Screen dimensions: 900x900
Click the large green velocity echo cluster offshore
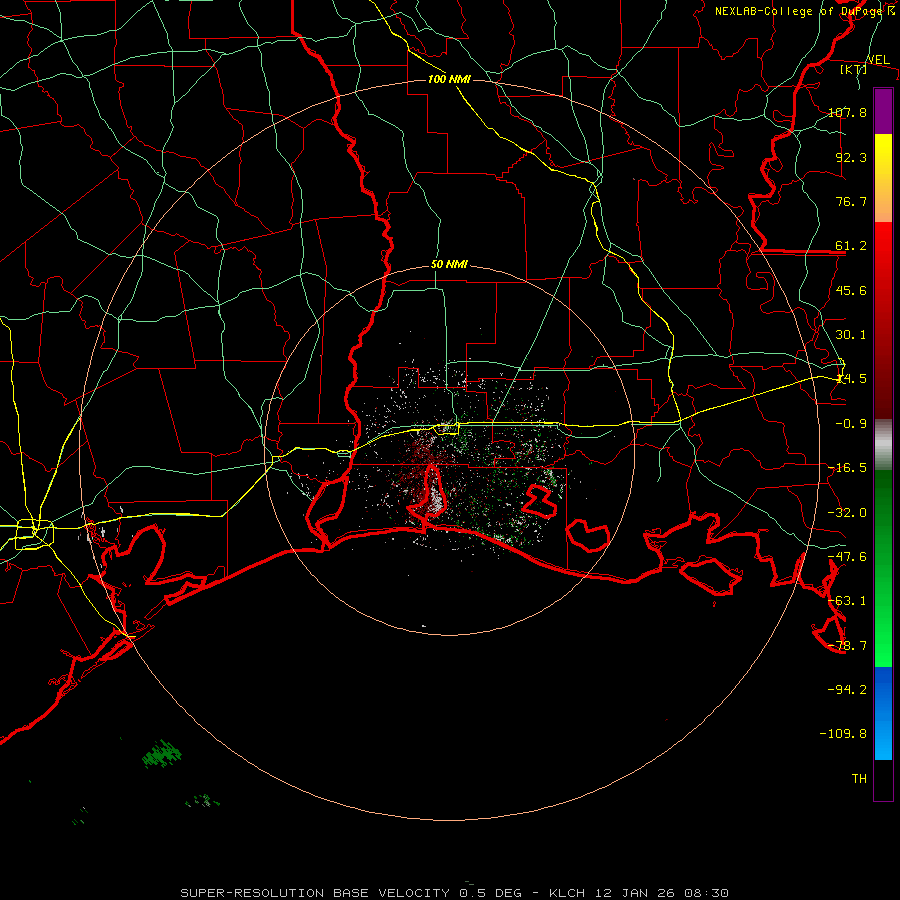point(162,754)
